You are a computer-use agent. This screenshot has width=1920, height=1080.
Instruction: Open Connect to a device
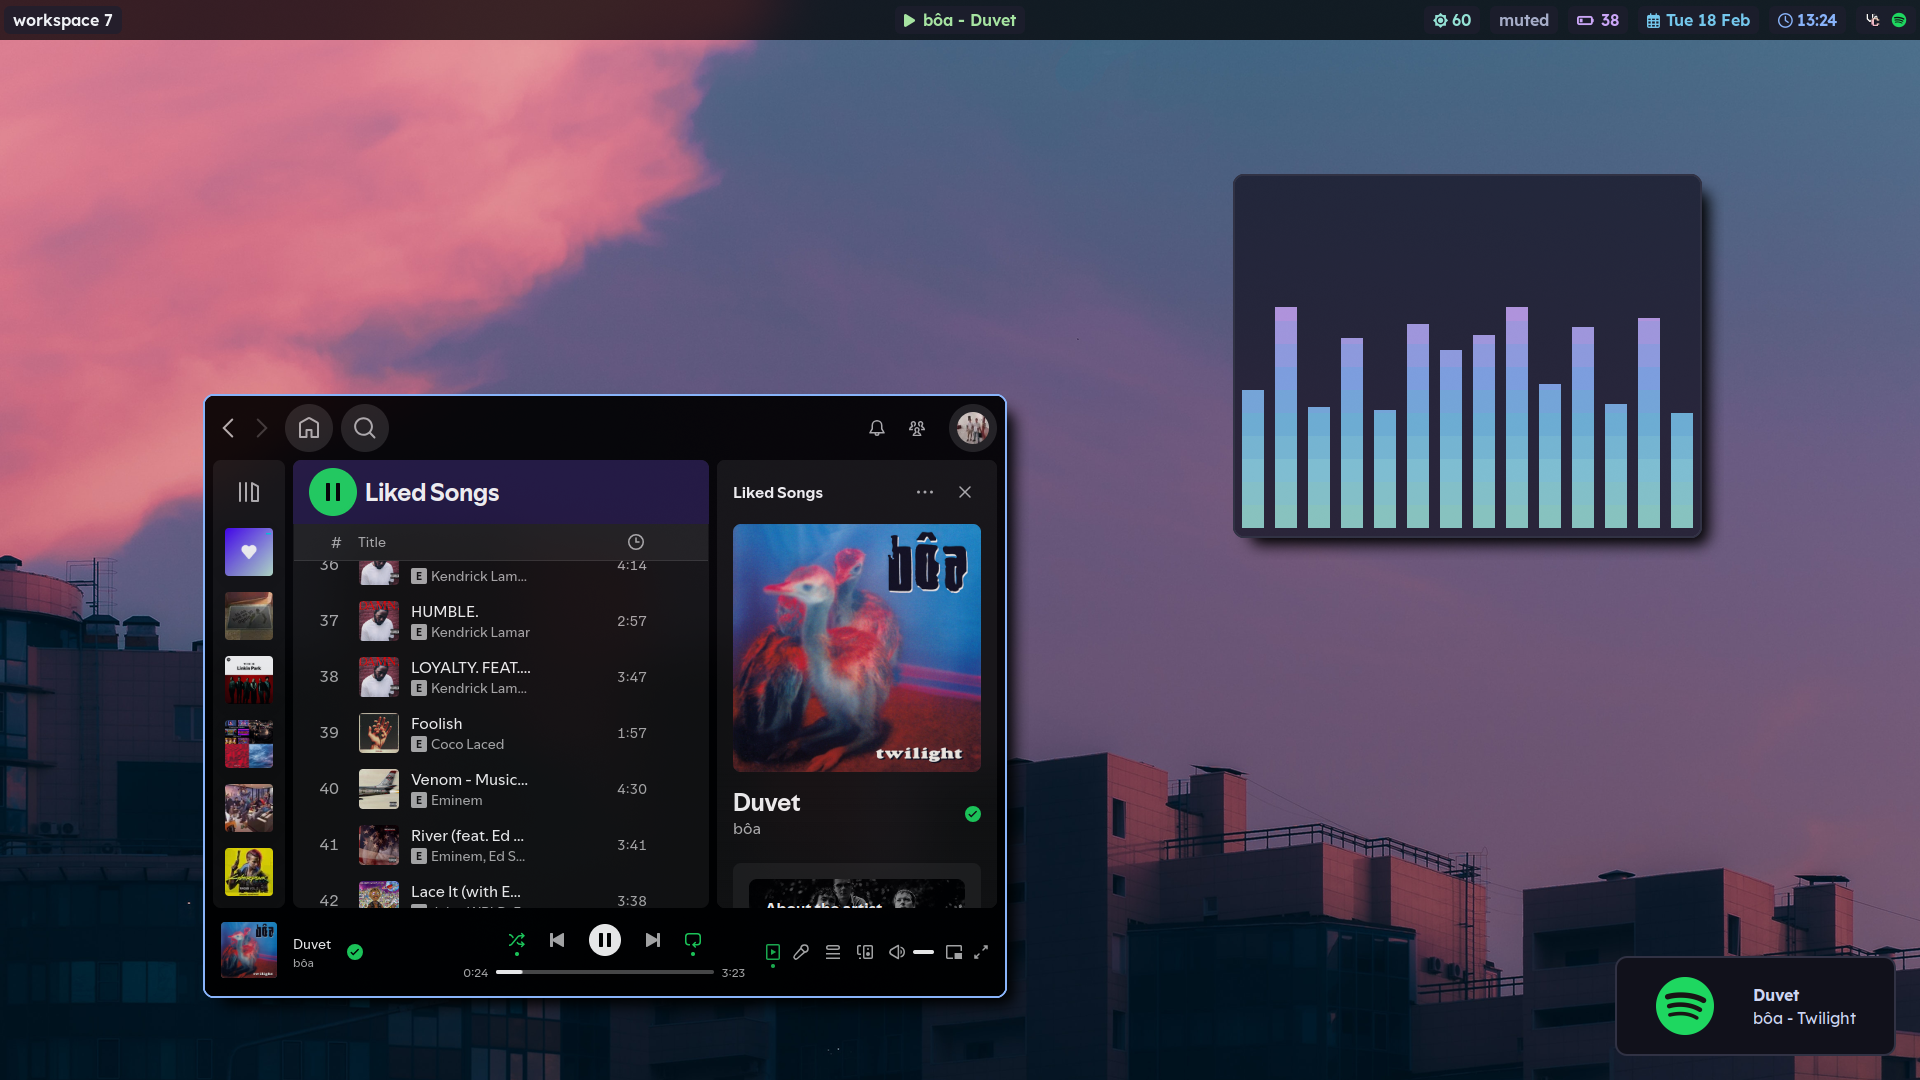click(x=865, y=952)
